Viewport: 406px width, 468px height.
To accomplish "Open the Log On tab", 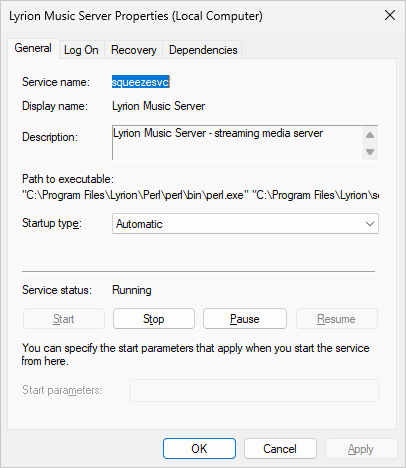I will coord(81,50).
